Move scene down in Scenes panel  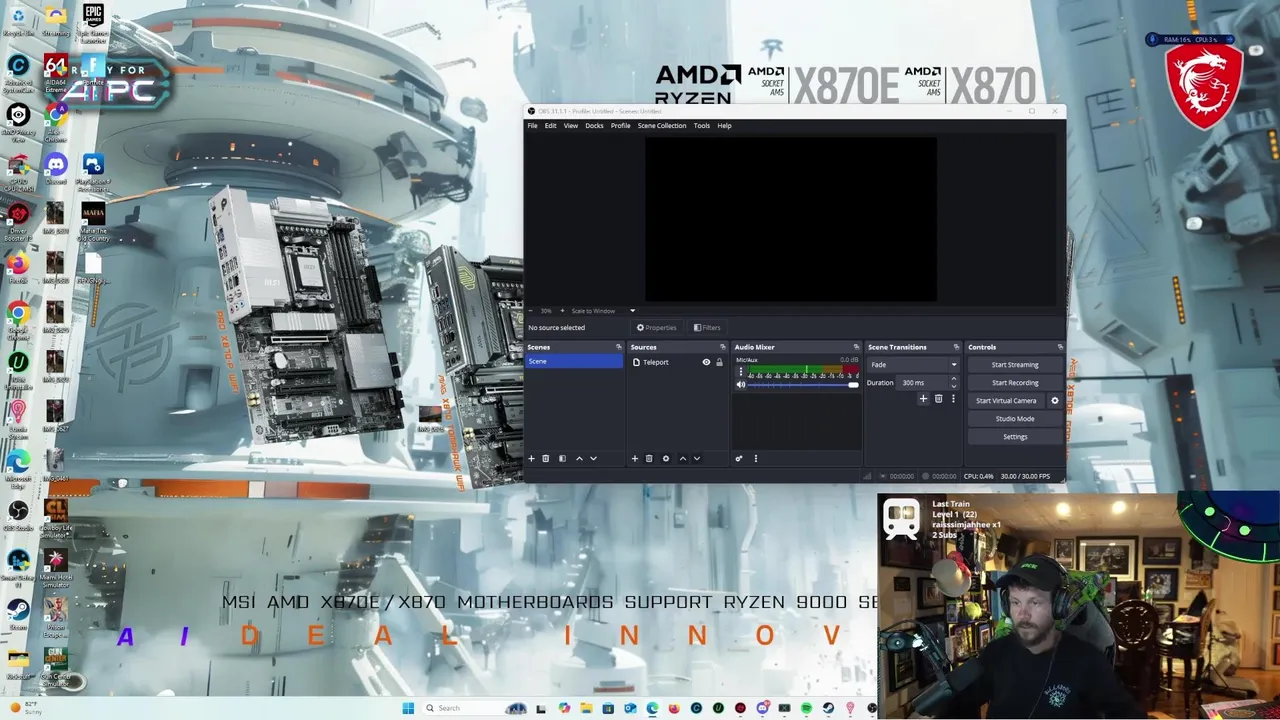(x=593, y=458)
